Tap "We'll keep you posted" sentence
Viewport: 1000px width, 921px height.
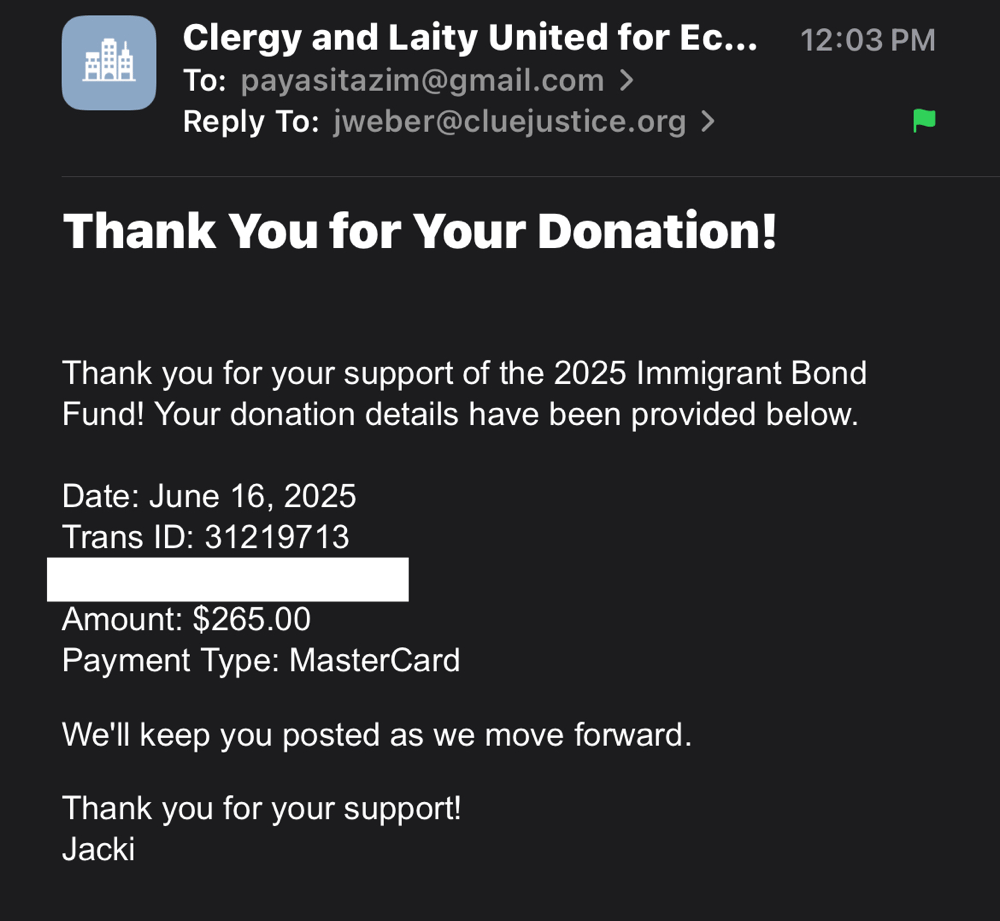[377, 735]
